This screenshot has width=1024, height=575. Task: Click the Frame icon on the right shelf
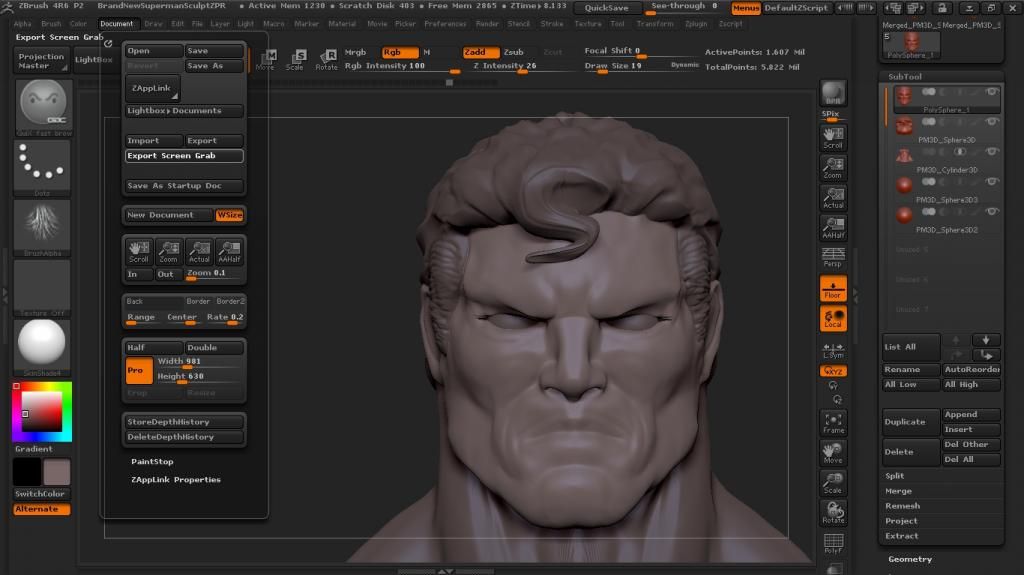[x=833, y=423]
